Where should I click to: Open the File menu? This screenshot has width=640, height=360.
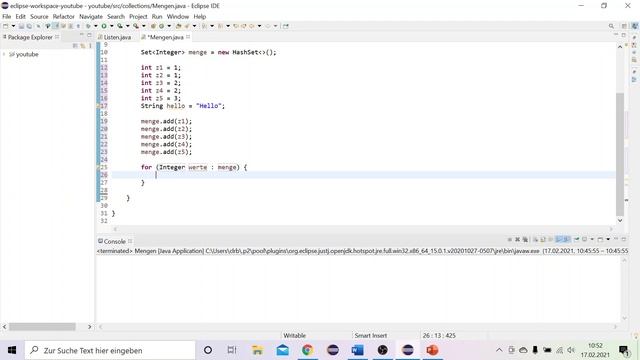[7, 17]
